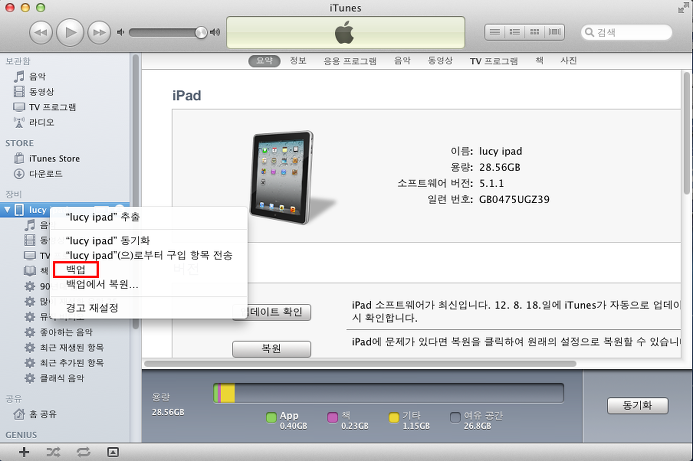This screenshot has height=461, width=693.
Task: Click the 복원 button
Action: coord(271,349)
